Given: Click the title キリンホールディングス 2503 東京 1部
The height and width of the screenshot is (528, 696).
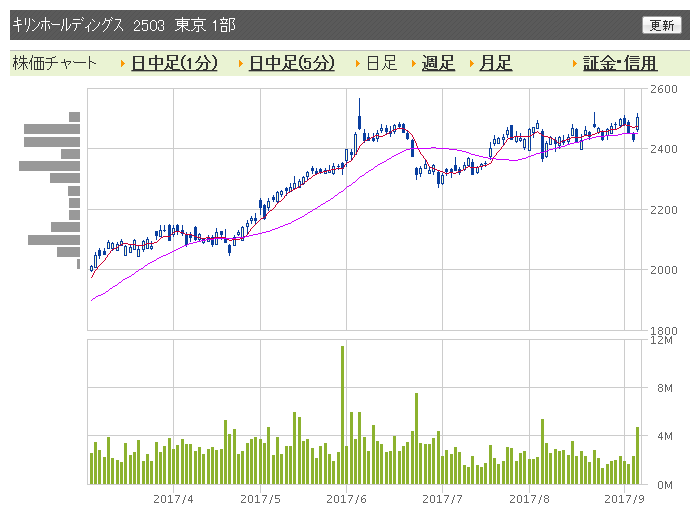Looking at the screenshot, I should pos(124,25).
